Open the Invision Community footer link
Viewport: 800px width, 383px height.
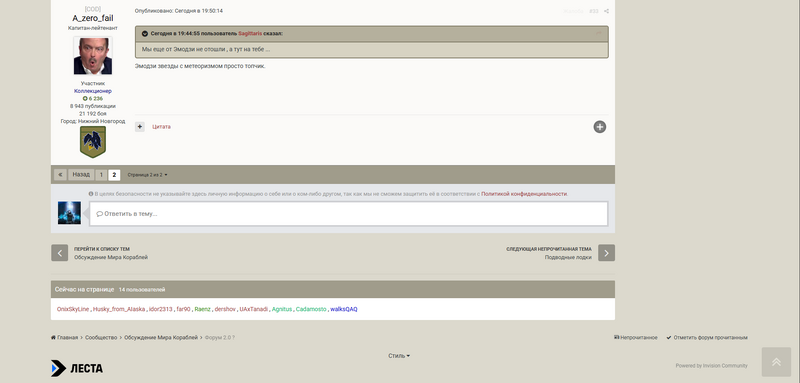click(711, 366)
